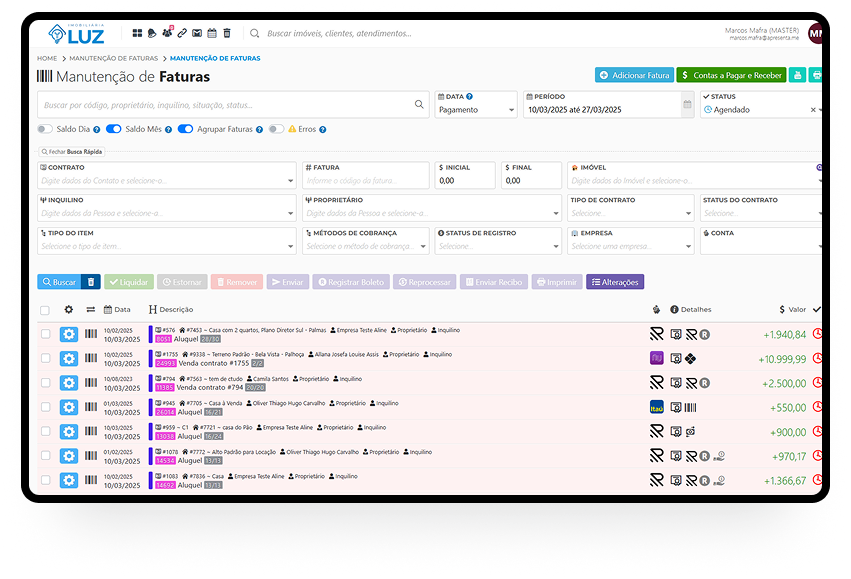Expand the Proprietário dropdown
The width and height of the screenshot is (851, 579).
pyautogui.click(x=556, y=213)
